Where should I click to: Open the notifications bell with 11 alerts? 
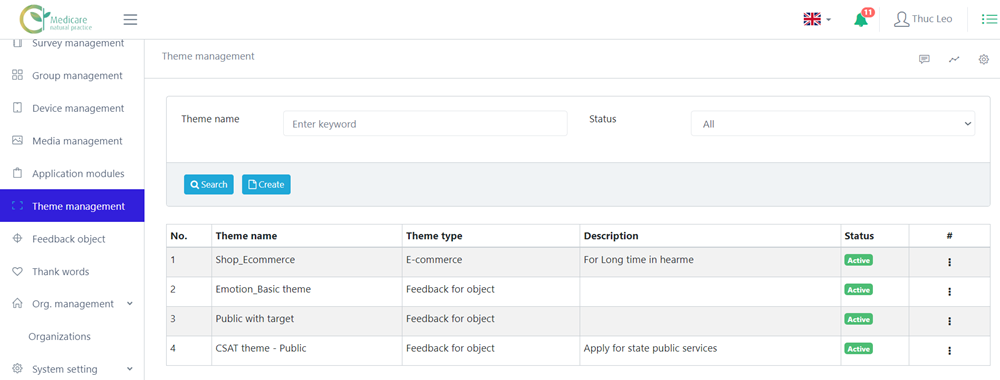863,18
